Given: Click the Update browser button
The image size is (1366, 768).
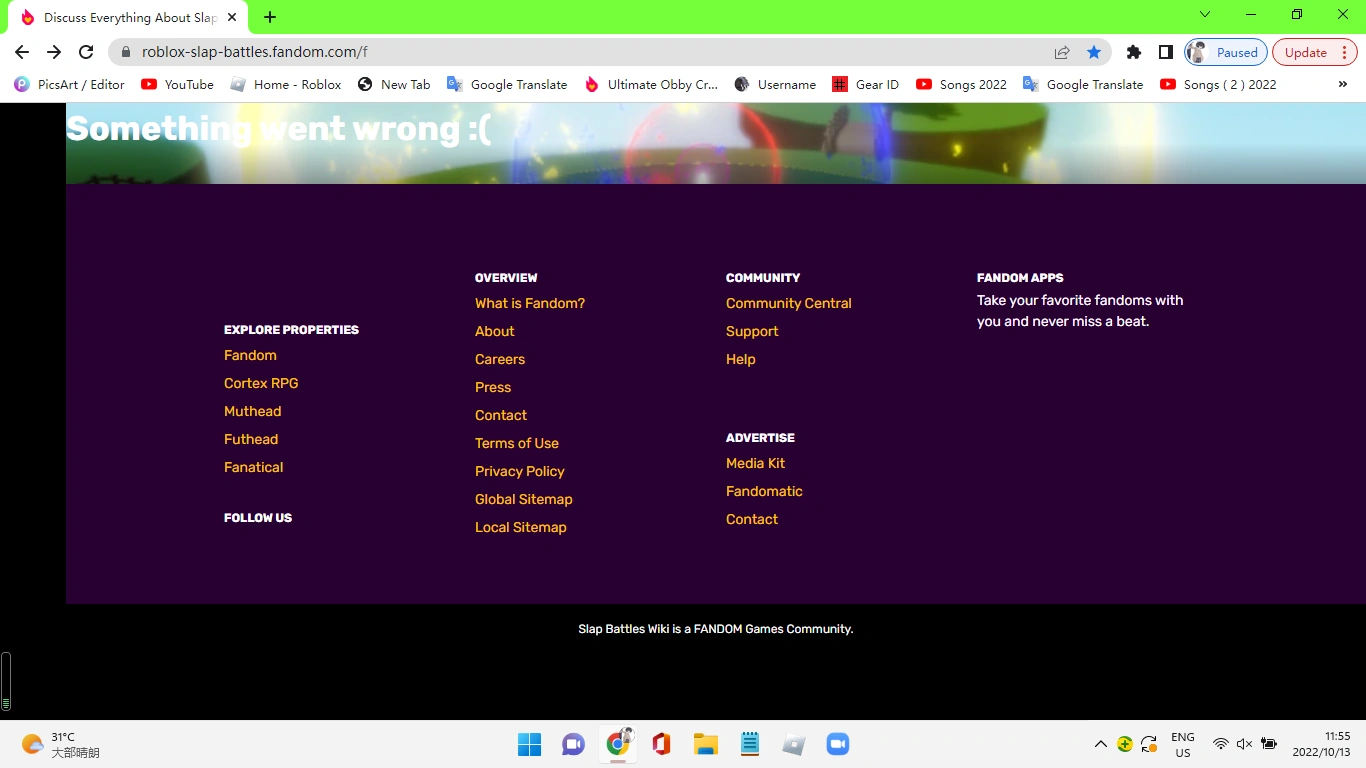Looking at the screenshot, I should (x=1303, y=51).
